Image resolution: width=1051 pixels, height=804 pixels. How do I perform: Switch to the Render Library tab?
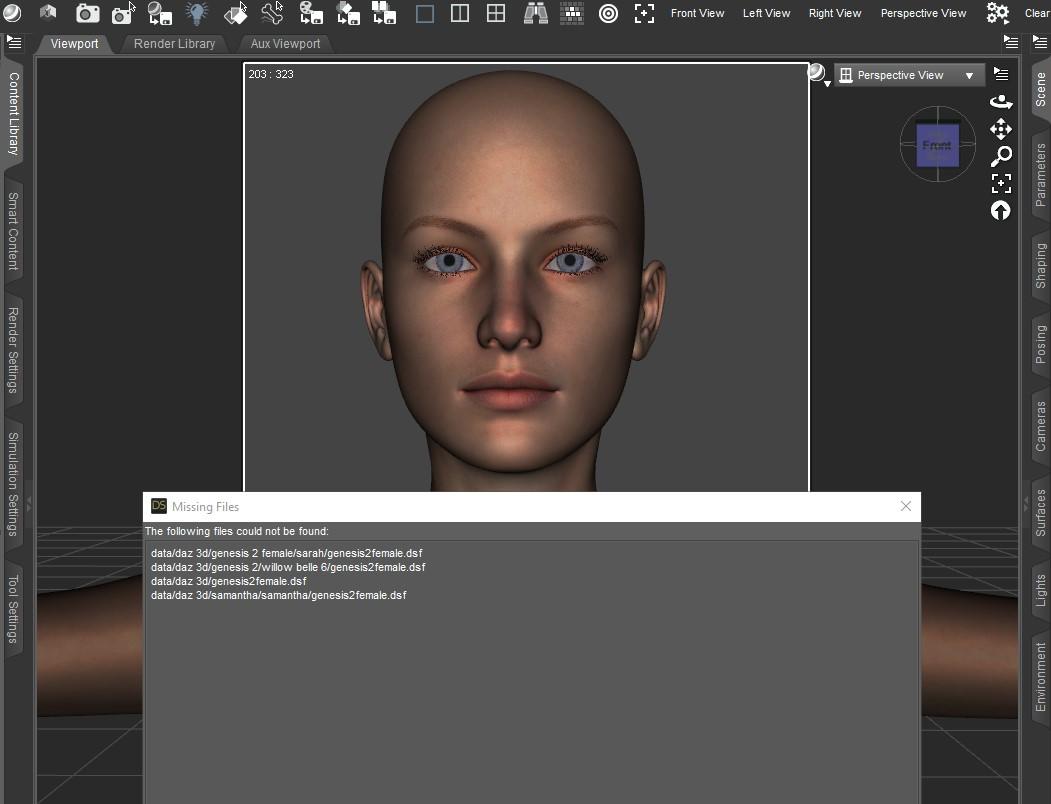[174, 43]
